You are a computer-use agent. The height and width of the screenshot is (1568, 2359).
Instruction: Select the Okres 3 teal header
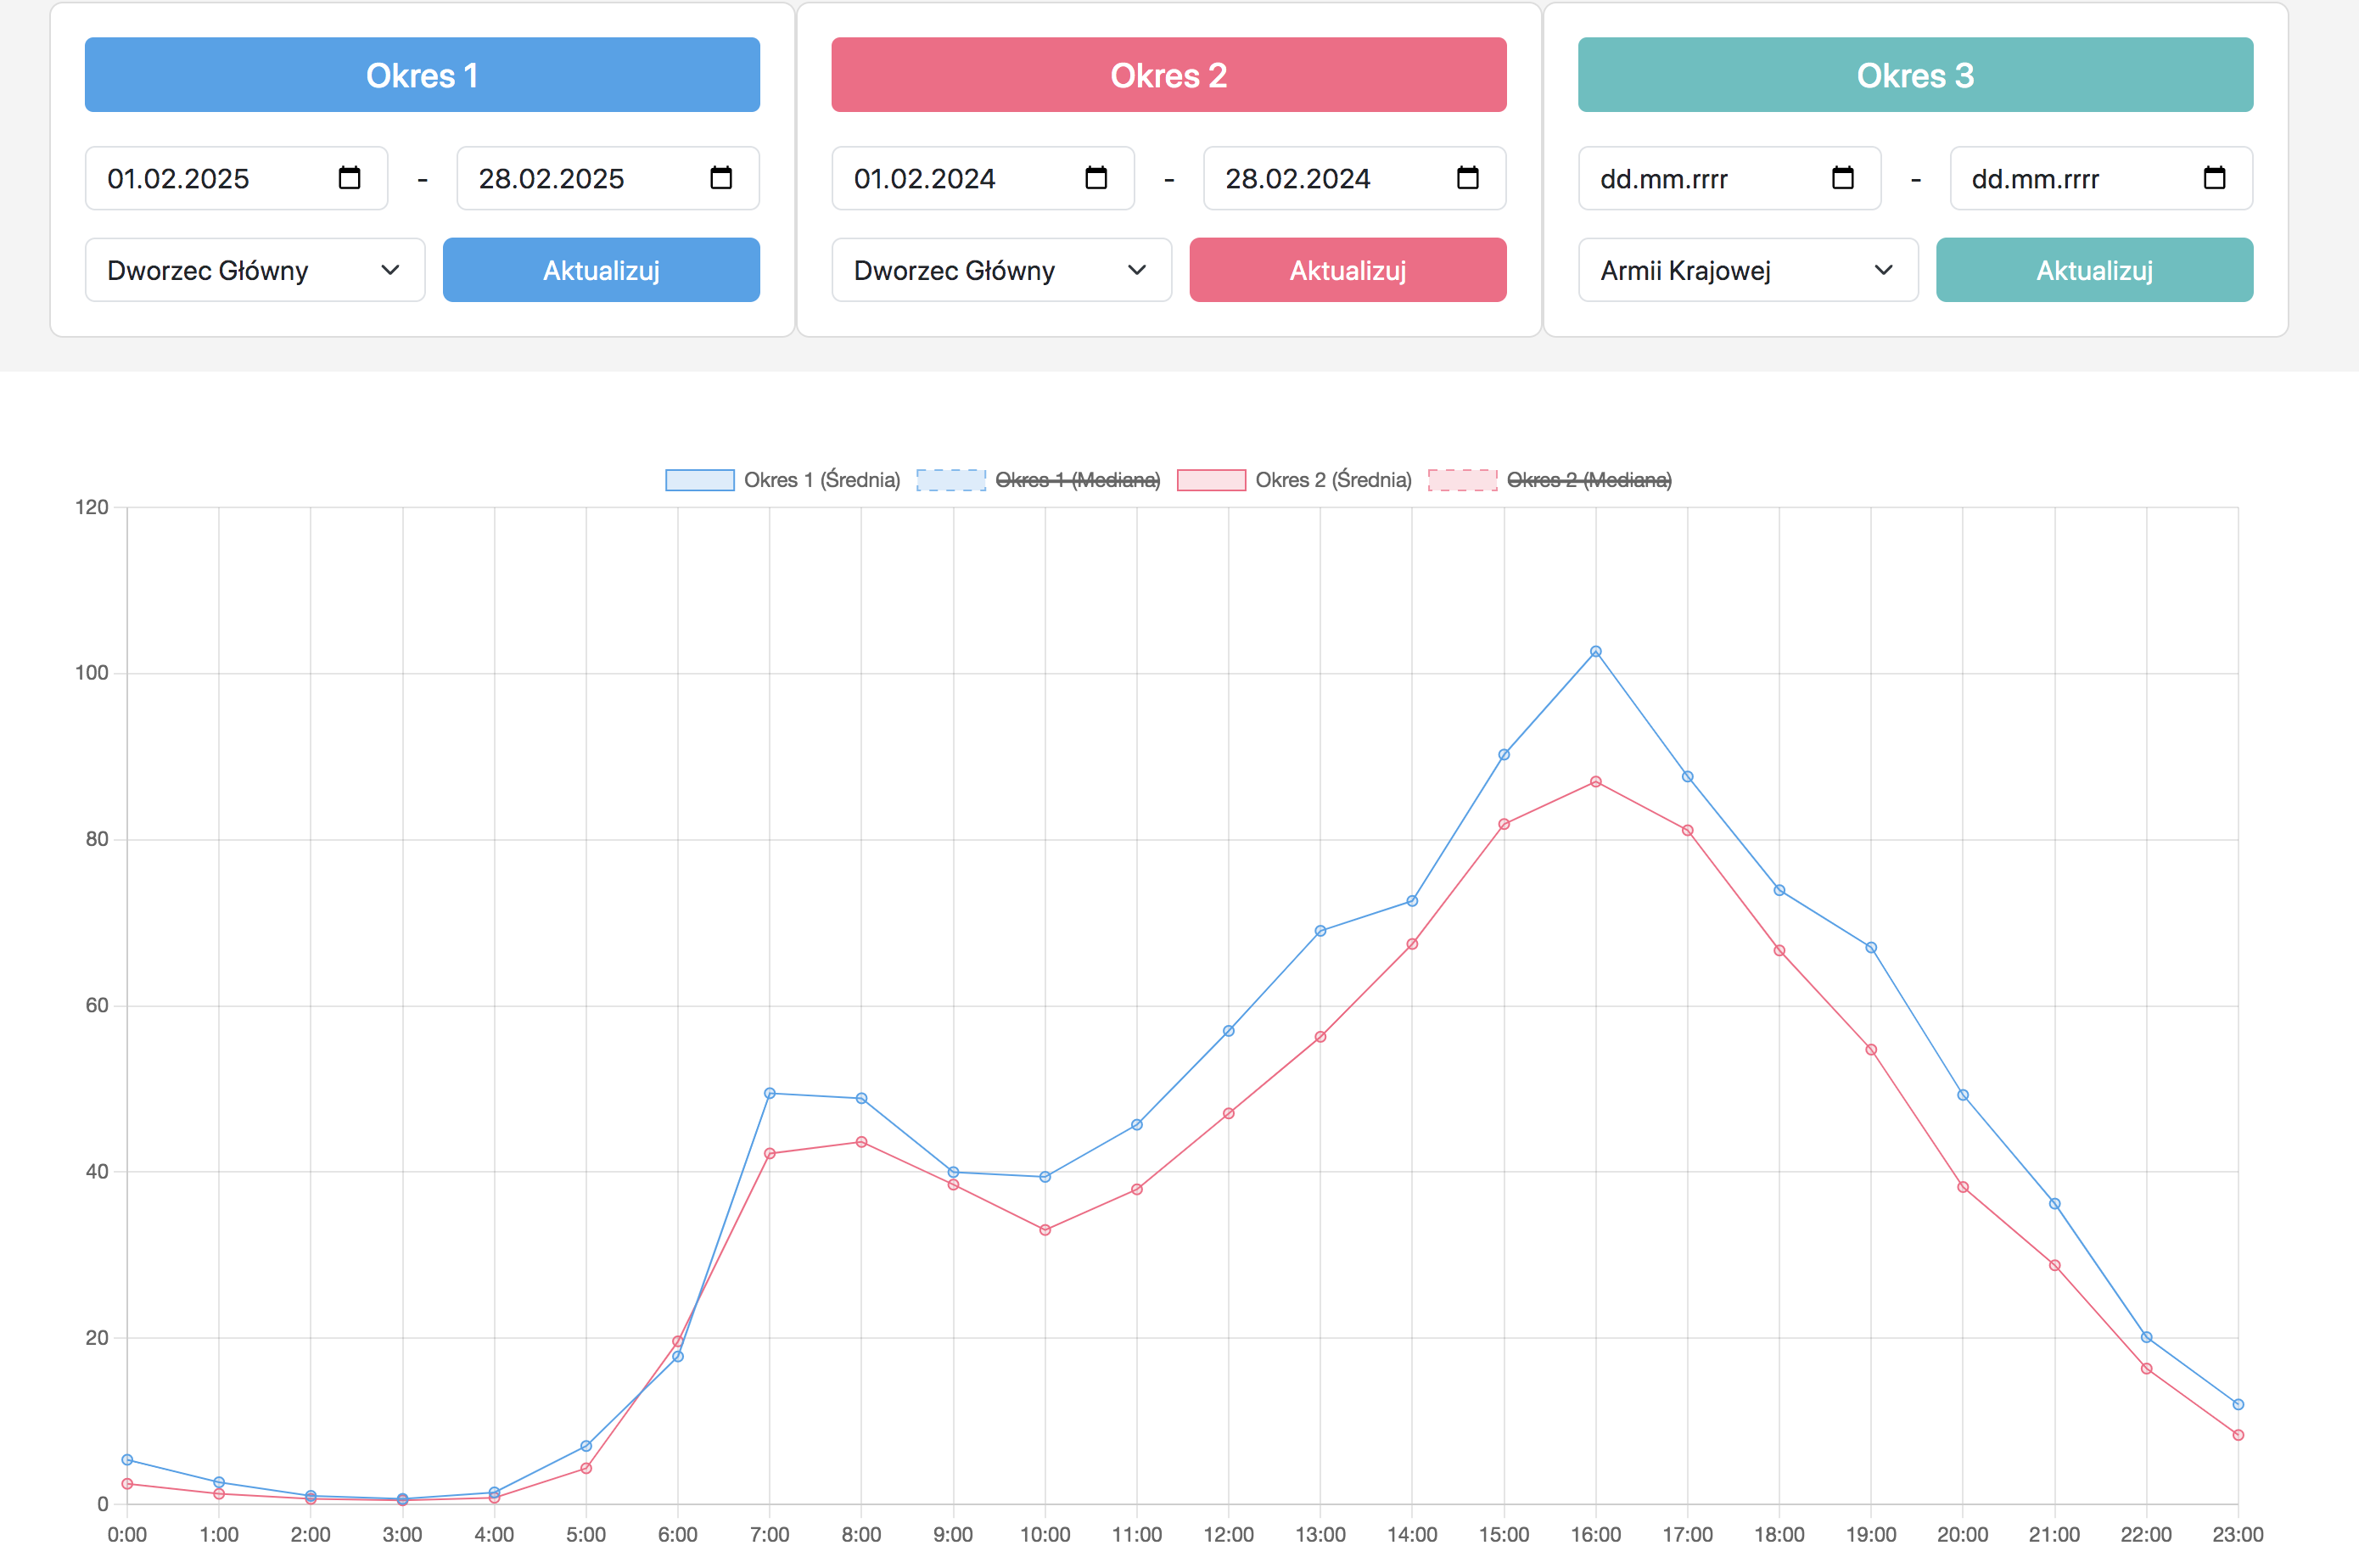1914,75
